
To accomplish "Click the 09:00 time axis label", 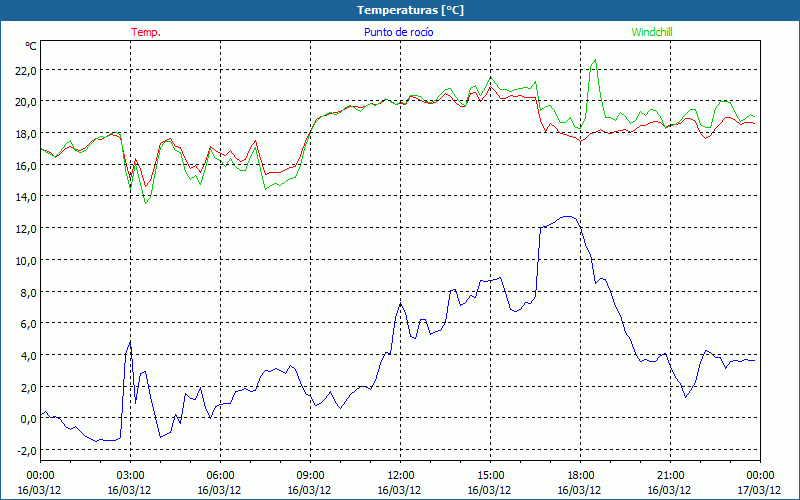I will pos(310,476).
